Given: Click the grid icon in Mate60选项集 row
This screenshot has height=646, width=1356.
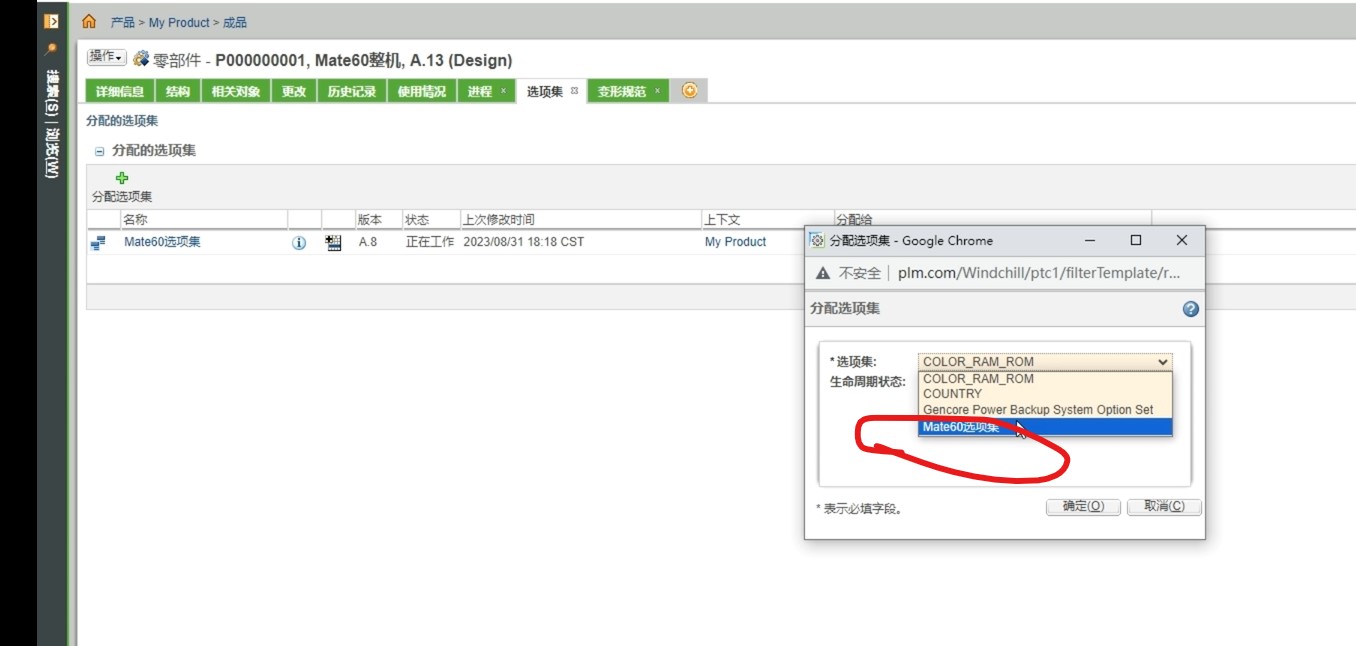Looking at the screenshot, I should 334,242.
